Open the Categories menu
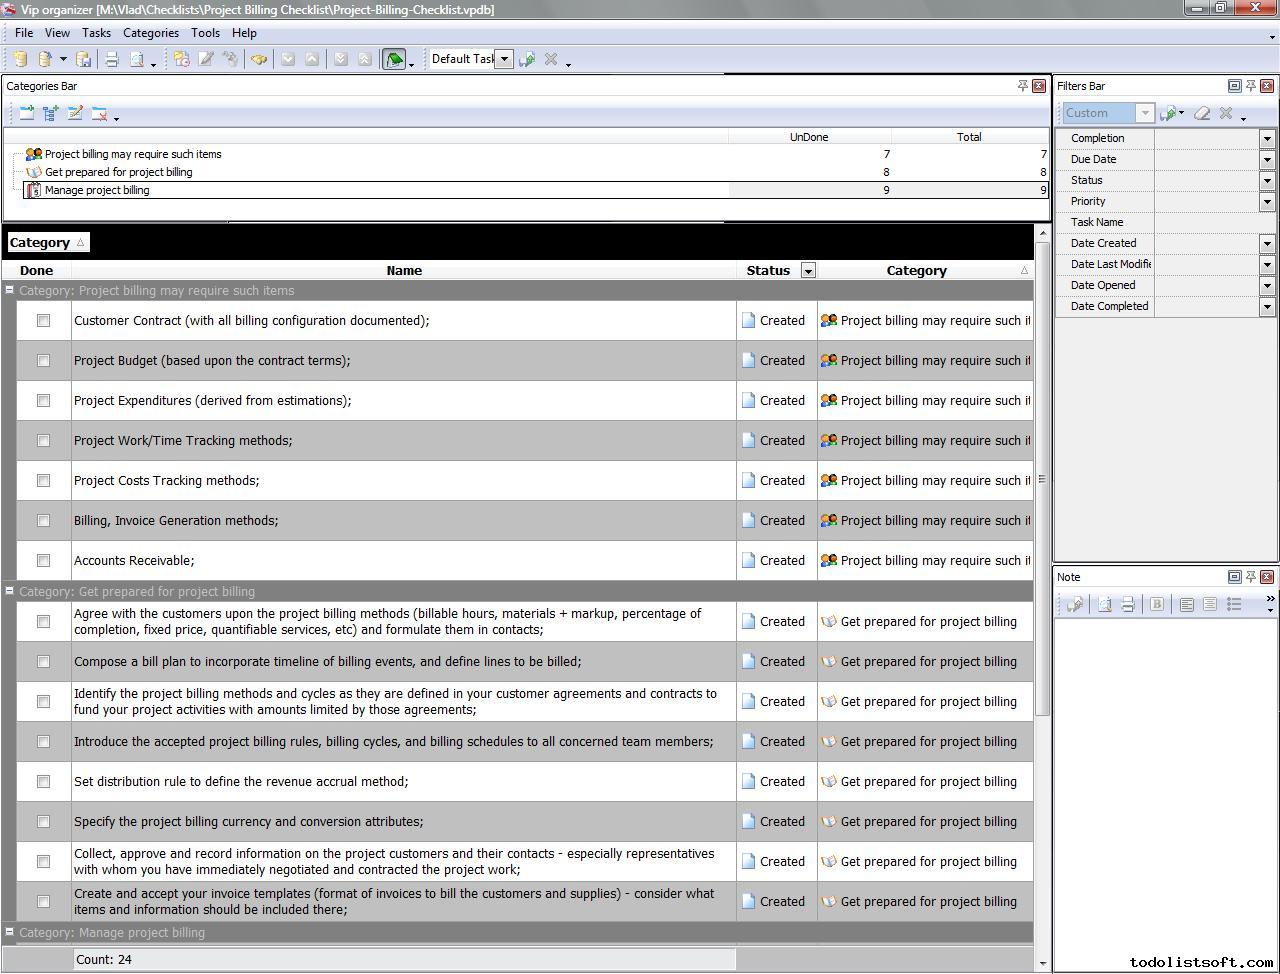The image size is (1280, 974). pyautogui.click(x=150, y=33)
